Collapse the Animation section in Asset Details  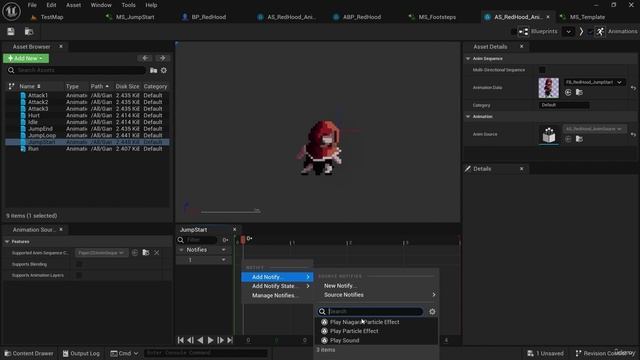(x=468, y=116)
